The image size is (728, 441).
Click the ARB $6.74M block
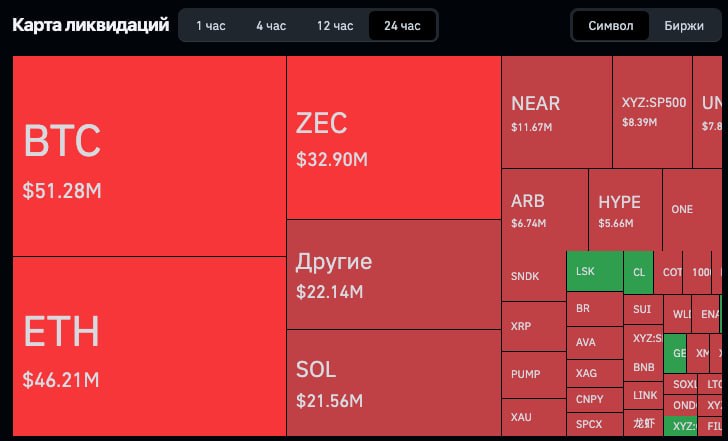[x=545, y=210]
